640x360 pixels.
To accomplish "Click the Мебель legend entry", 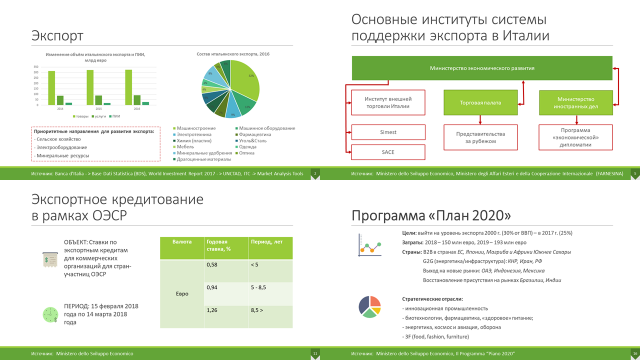I will click(184, 147).
